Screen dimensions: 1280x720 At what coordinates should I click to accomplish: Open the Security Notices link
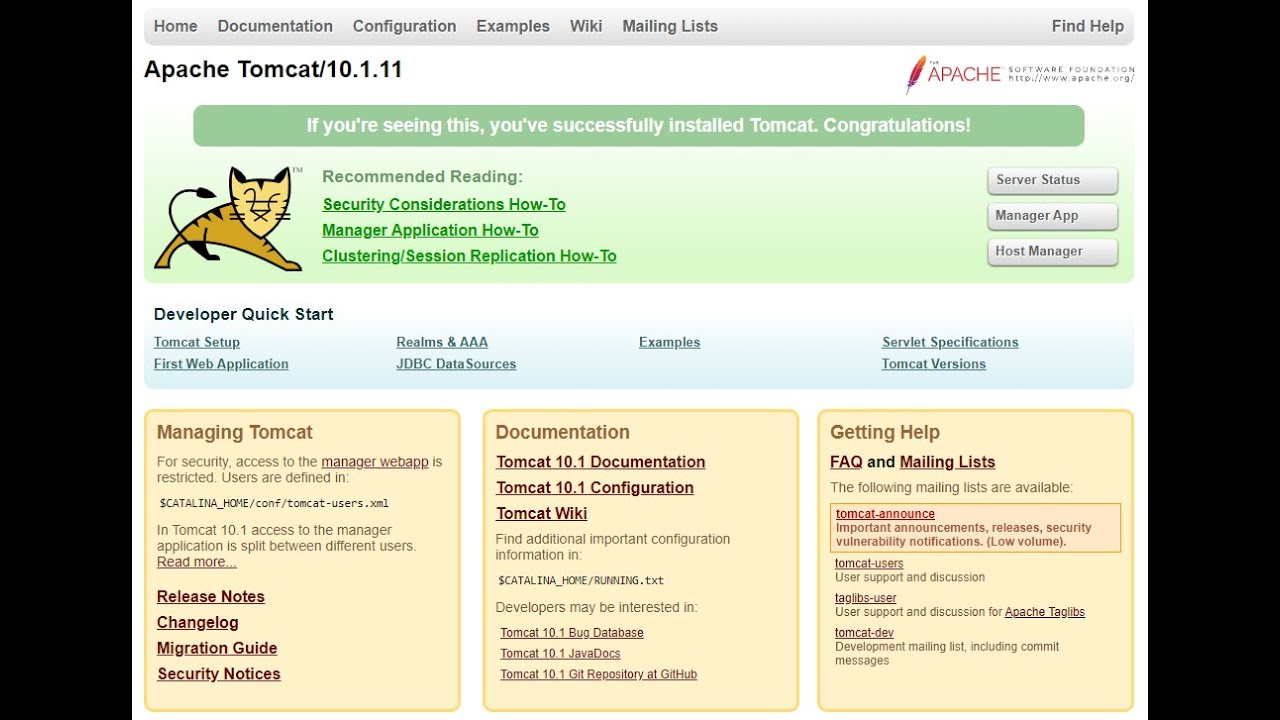(219, 674)
